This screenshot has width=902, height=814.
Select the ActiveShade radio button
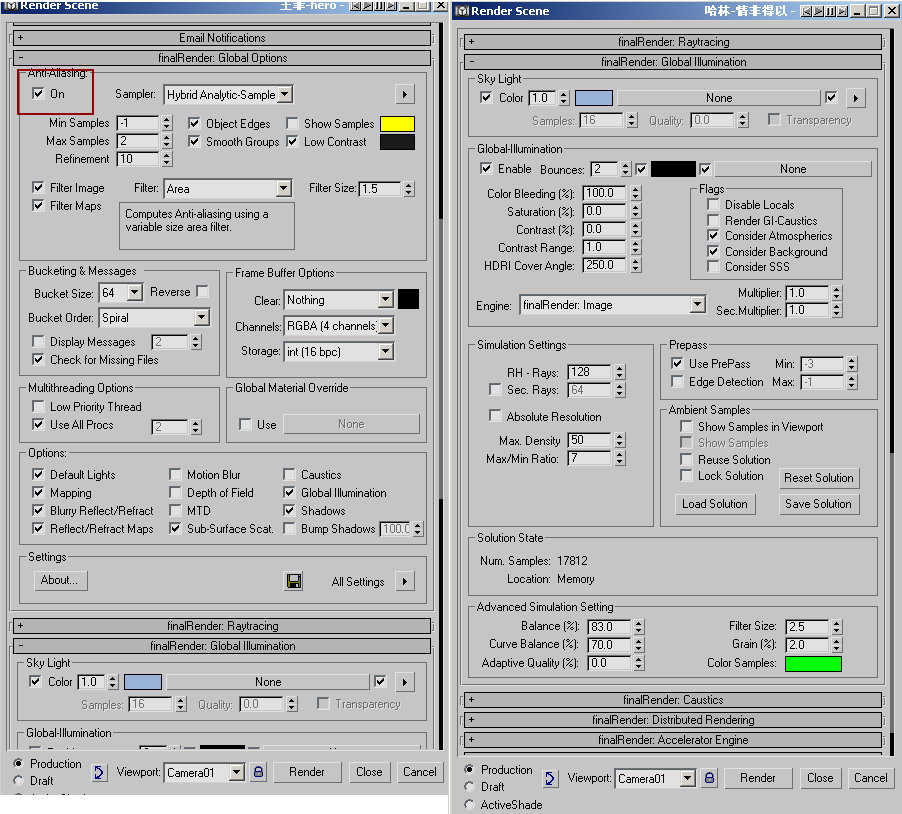click(469, 804)
